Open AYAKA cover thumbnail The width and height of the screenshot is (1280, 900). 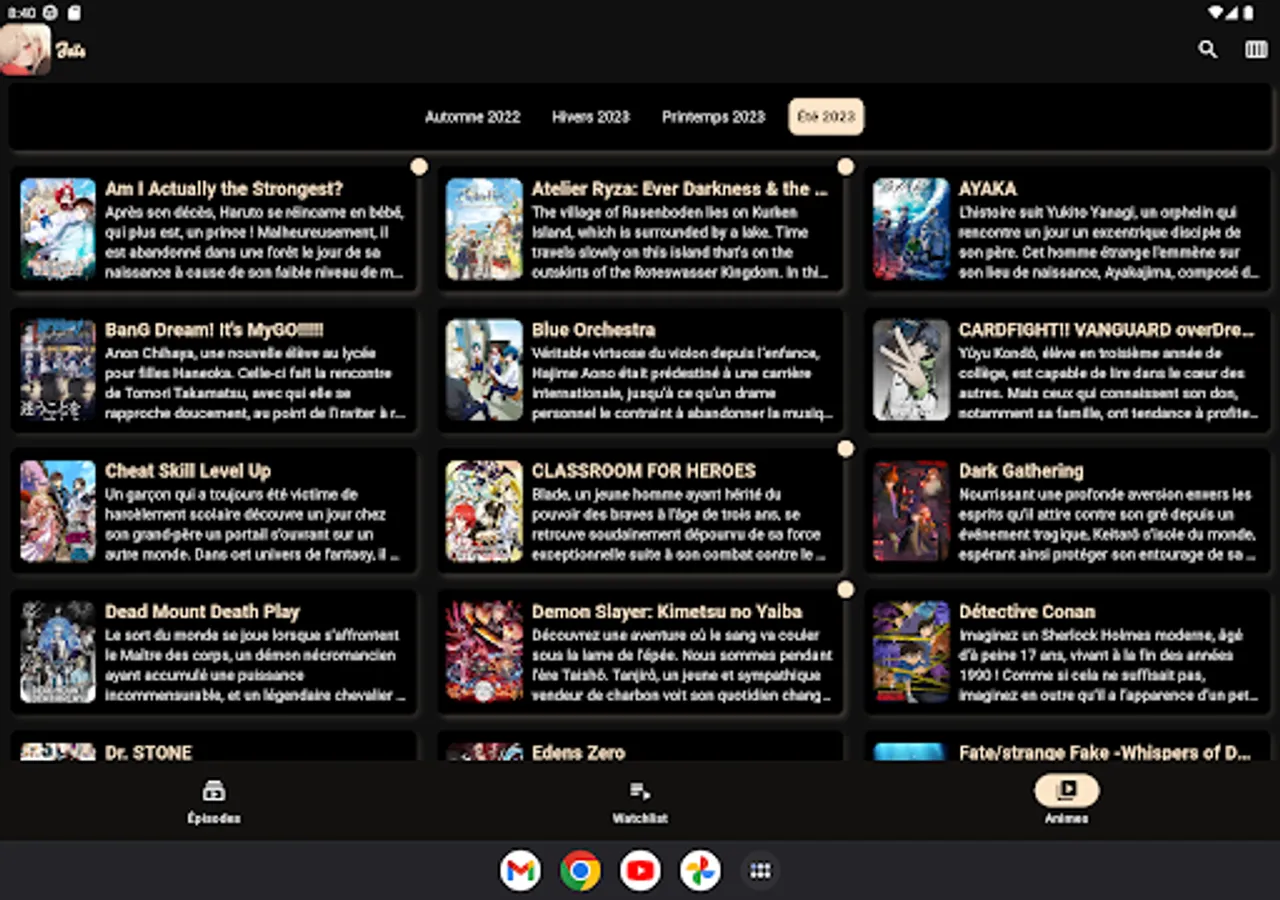point(911,229)
